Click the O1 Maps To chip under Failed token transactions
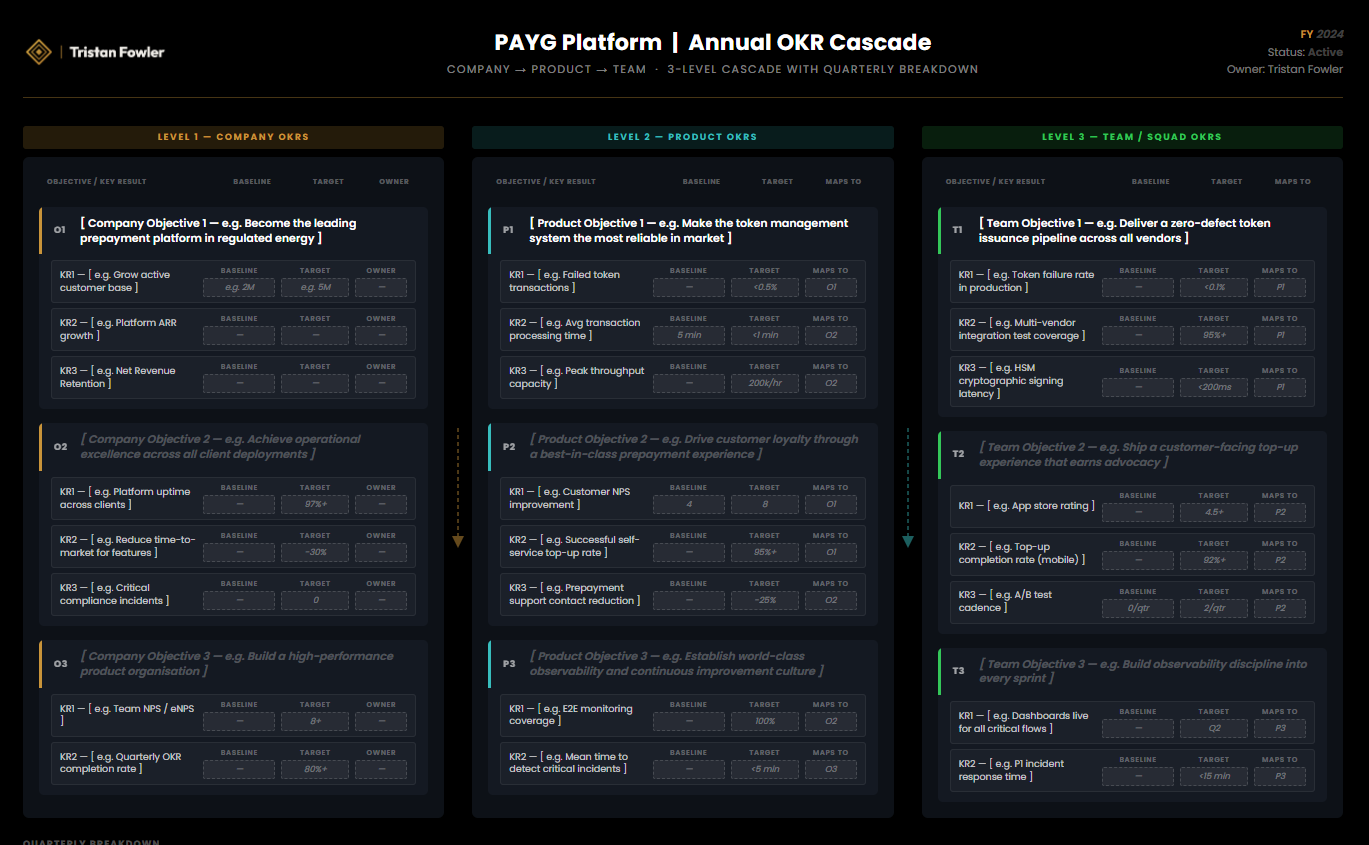This screenshot has height=845, width=1369. [x=830, y=287]
